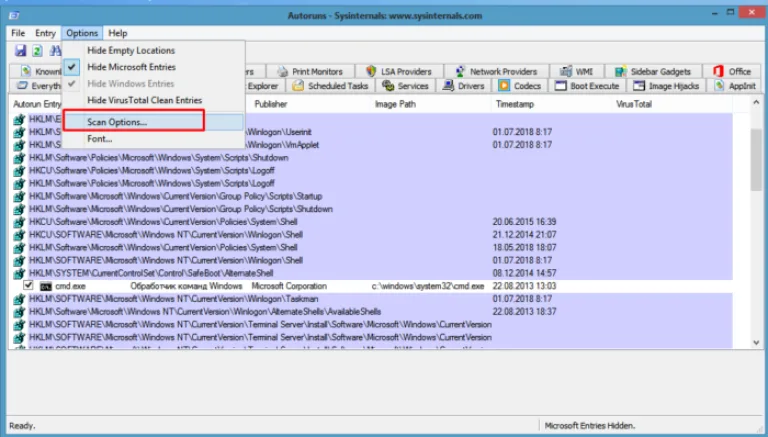
Task: Select Hide Empty Locations menu item
Action: coord(153,50)
